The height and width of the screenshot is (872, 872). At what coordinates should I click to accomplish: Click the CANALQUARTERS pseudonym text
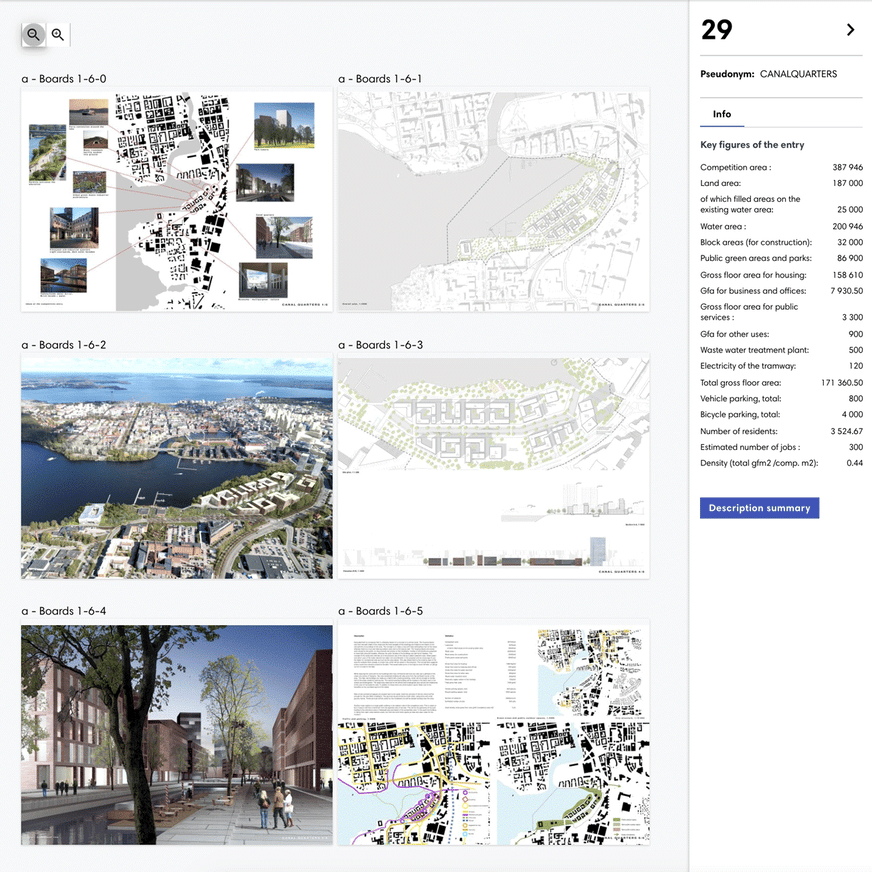798,74
